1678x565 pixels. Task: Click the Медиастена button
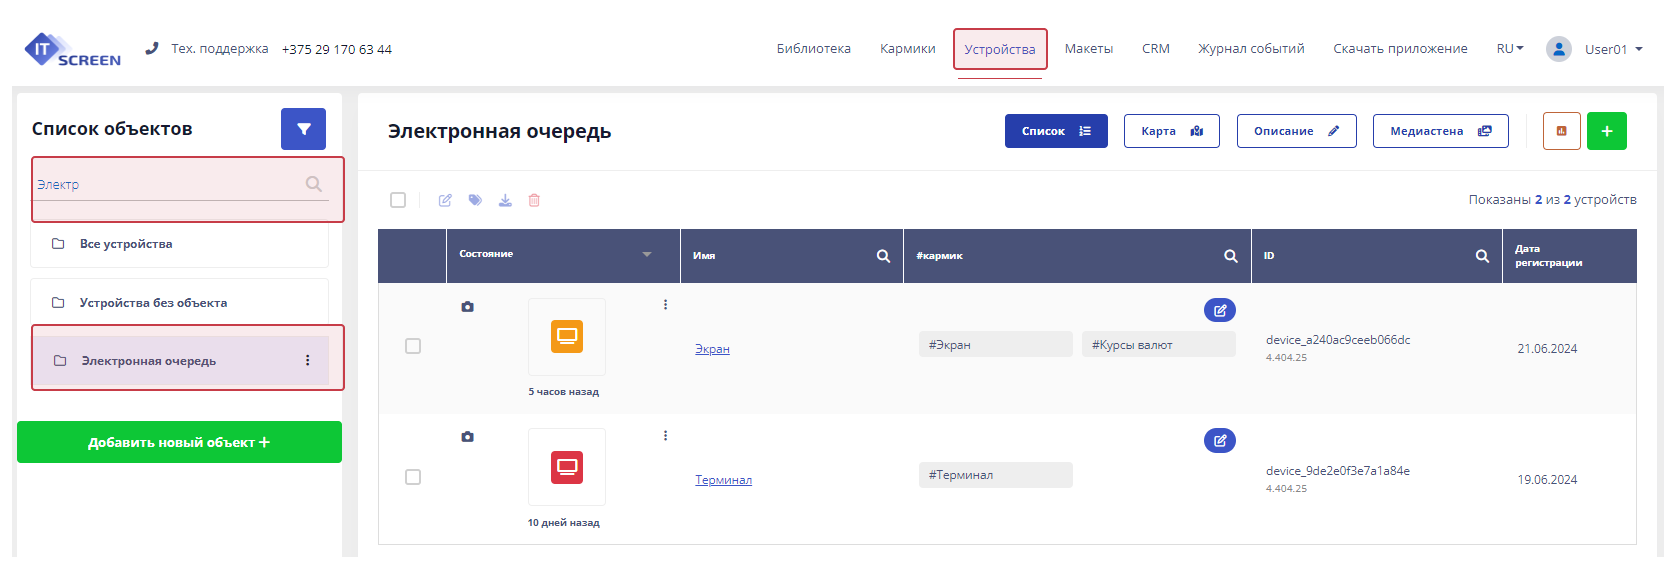tap(1441, 131)
